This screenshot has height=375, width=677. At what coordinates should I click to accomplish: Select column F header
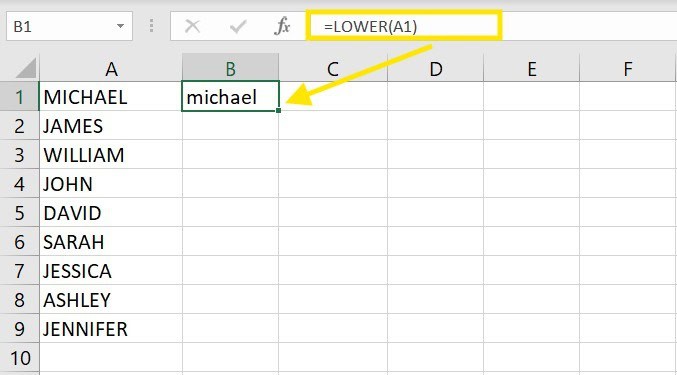[x=628, y=69]
